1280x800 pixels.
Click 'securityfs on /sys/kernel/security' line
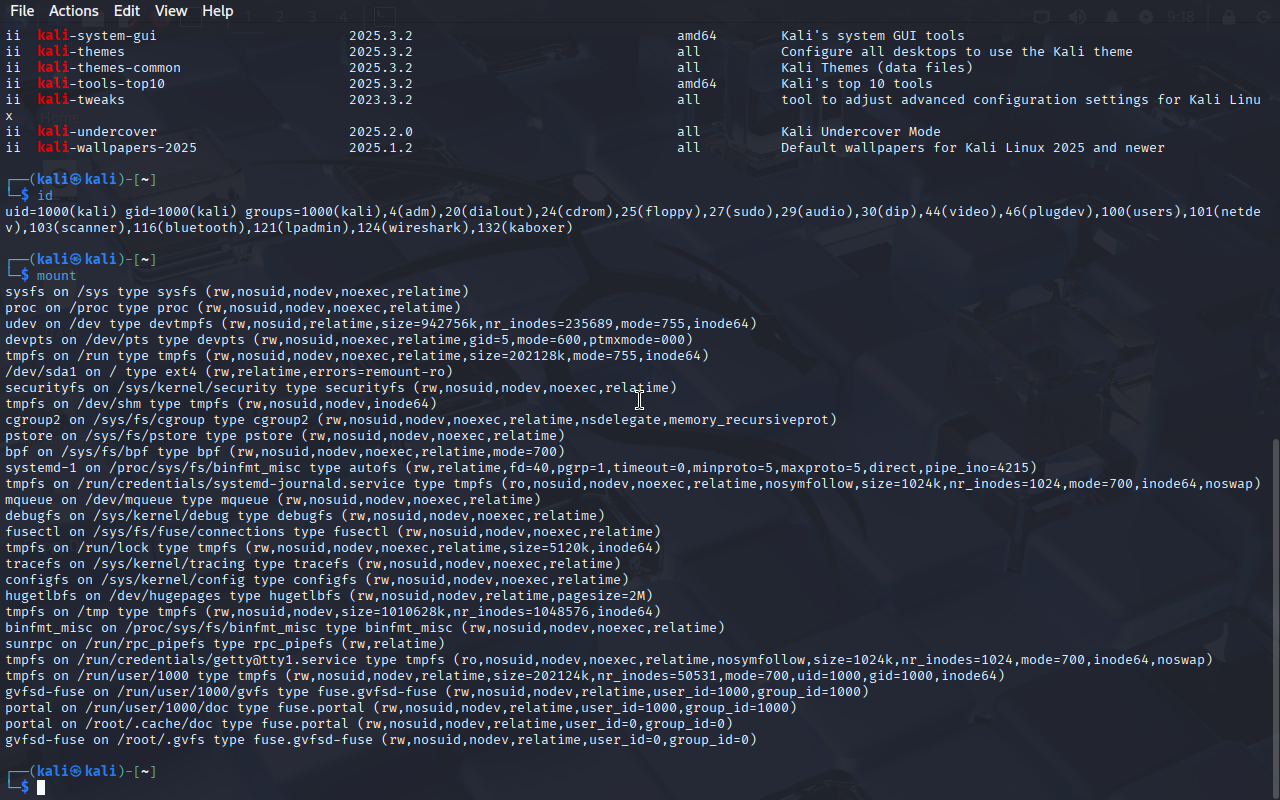pos(341,388)
